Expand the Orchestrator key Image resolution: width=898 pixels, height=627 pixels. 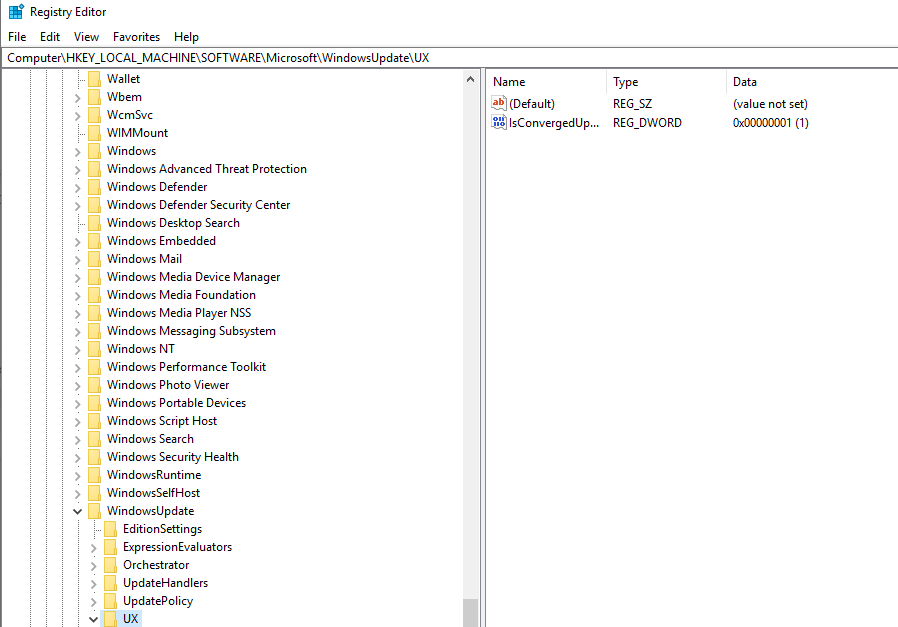coord(93,566)
